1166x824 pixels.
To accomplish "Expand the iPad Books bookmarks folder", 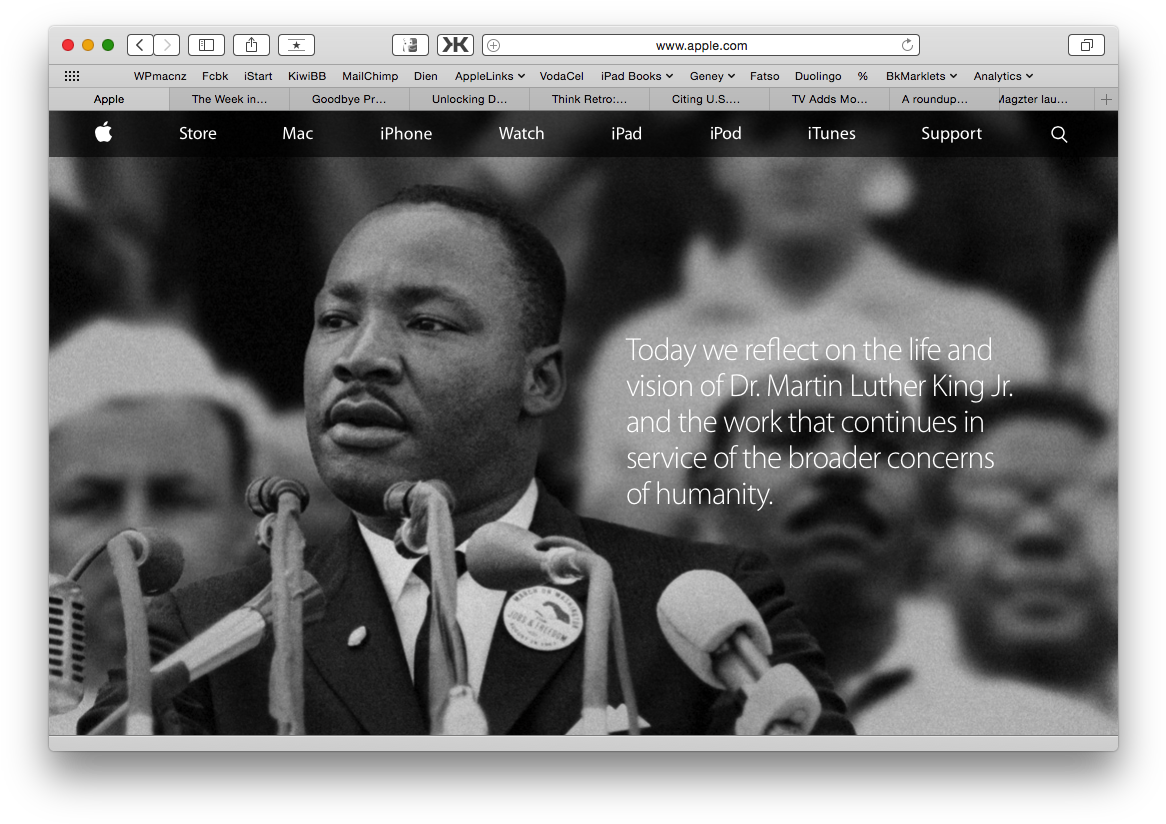I will click(636, 76).
